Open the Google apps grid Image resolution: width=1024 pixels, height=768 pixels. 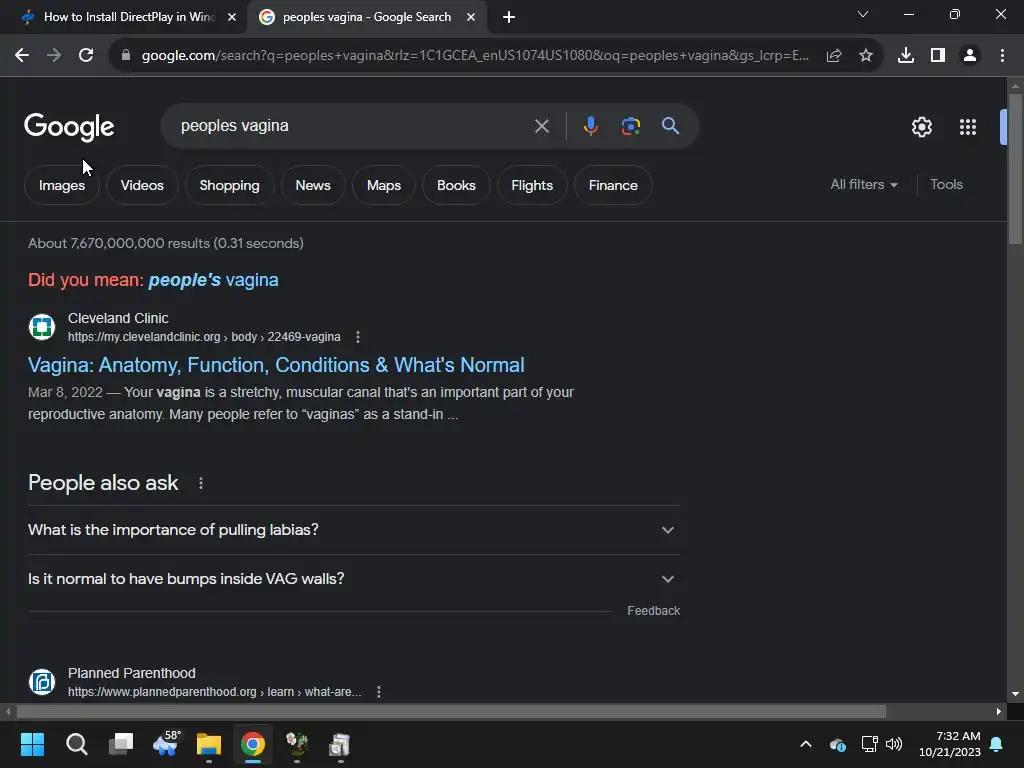pyautogui.click(x=968, y=127)
